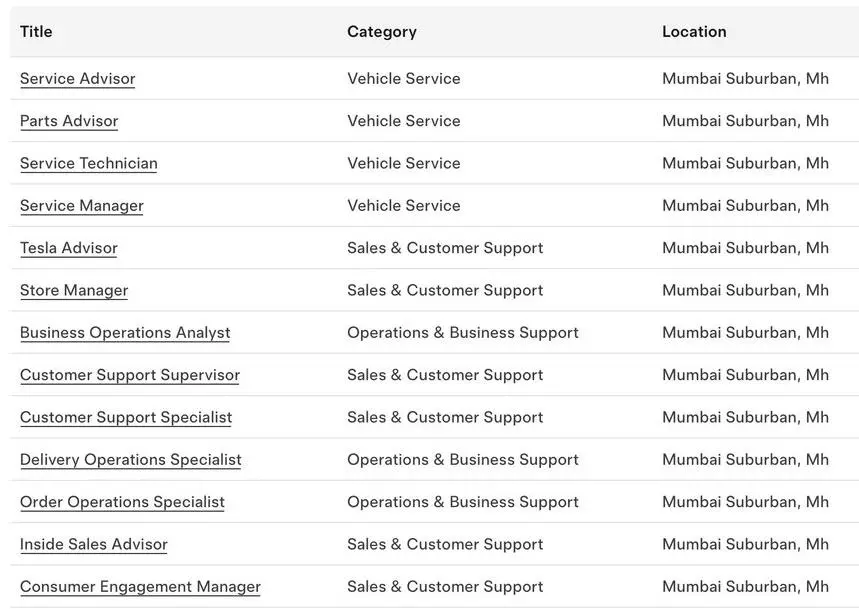The height and width of the screenshot is (609, 859).
Task: Select the Order Operations Specialist link
Action: (122, 502)
